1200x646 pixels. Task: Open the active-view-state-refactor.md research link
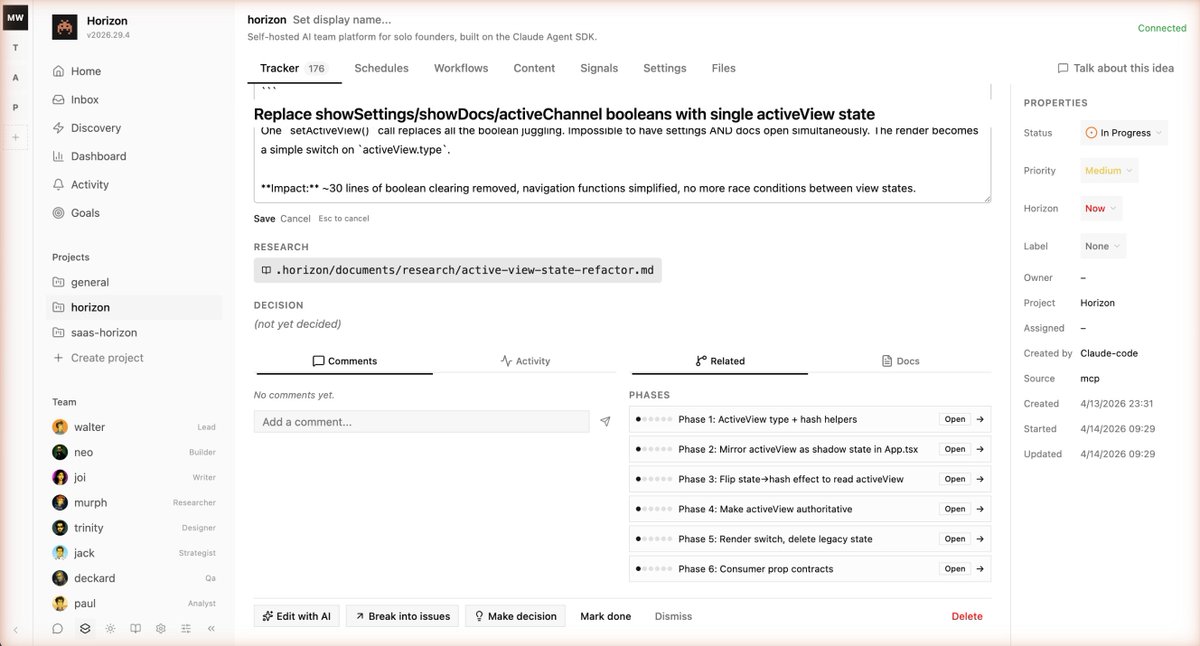(458, 270)
